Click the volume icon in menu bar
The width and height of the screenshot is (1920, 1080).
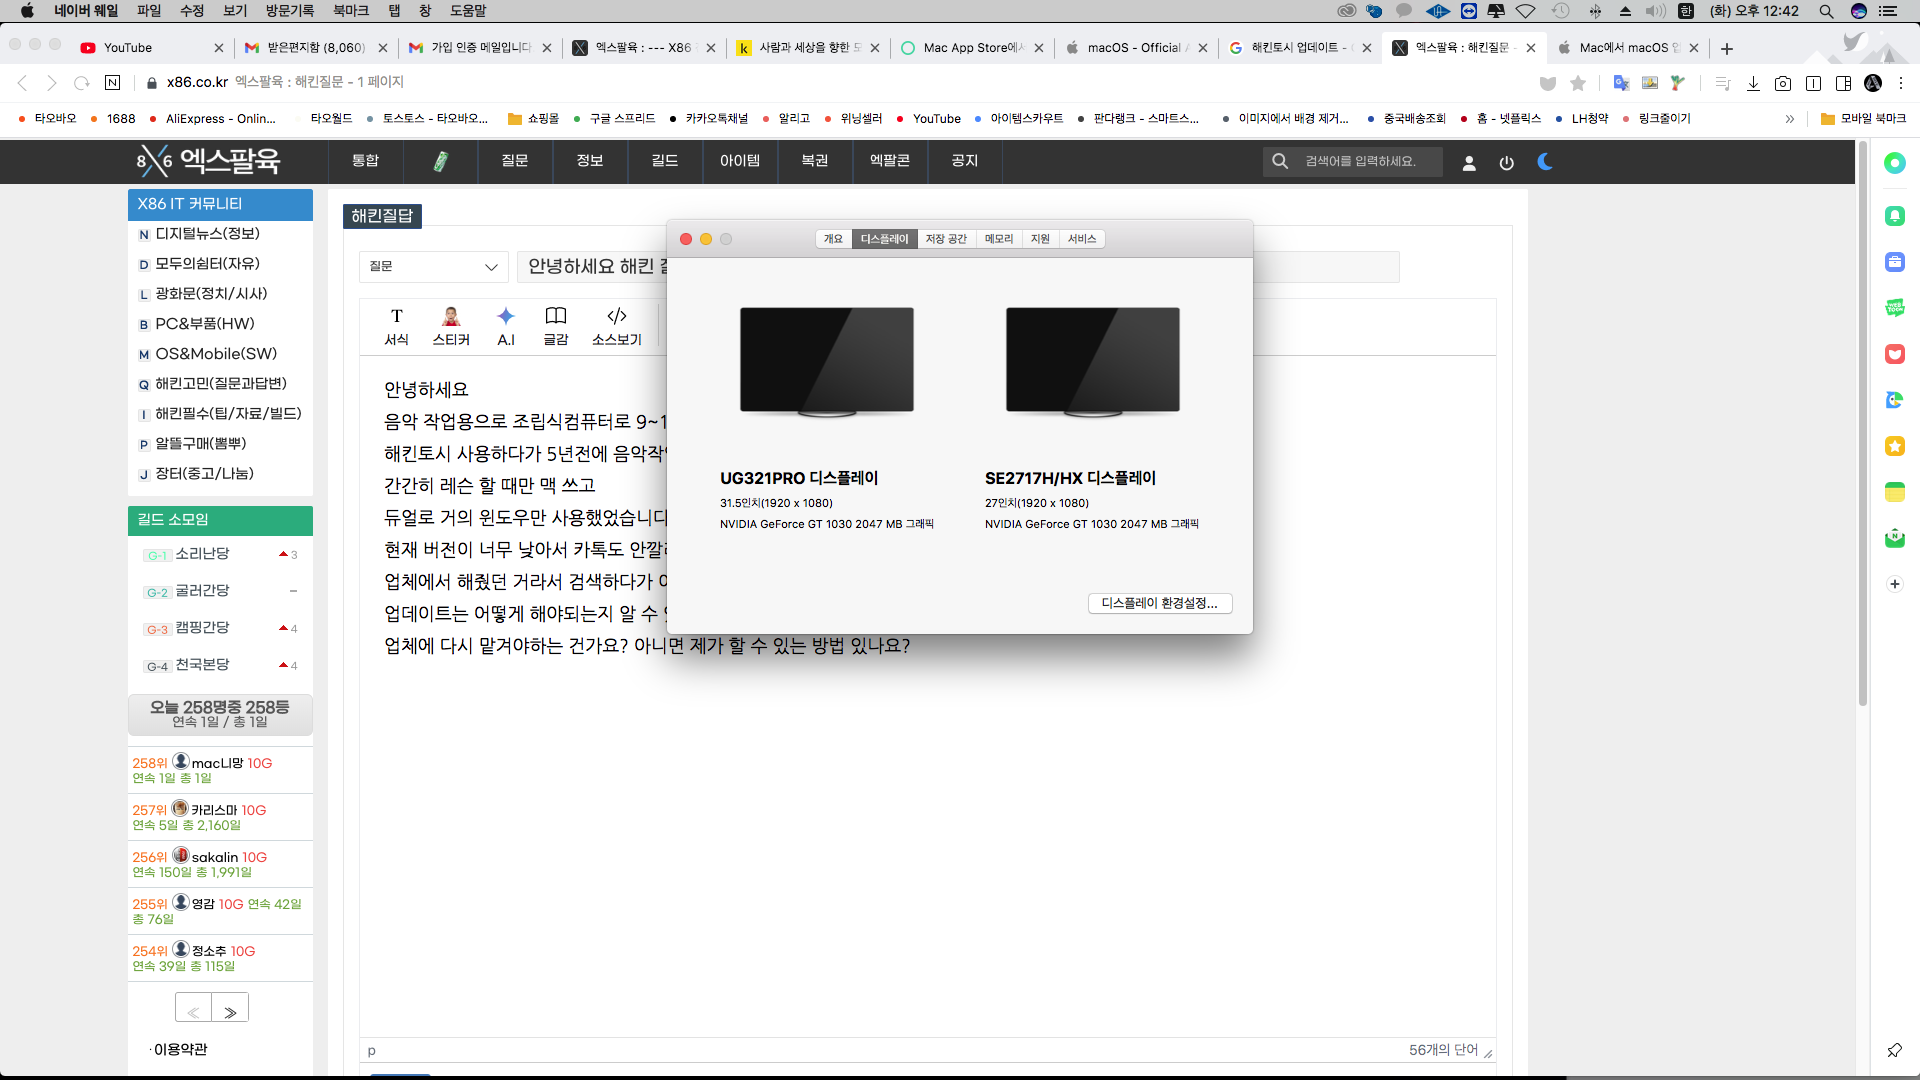[x=1656, y=11]
